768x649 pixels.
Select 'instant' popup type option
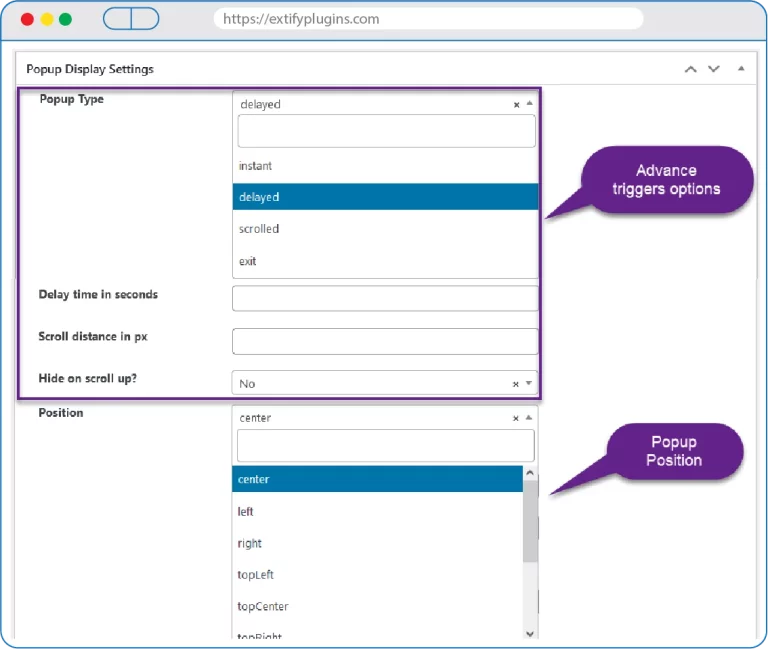(385, 166)
